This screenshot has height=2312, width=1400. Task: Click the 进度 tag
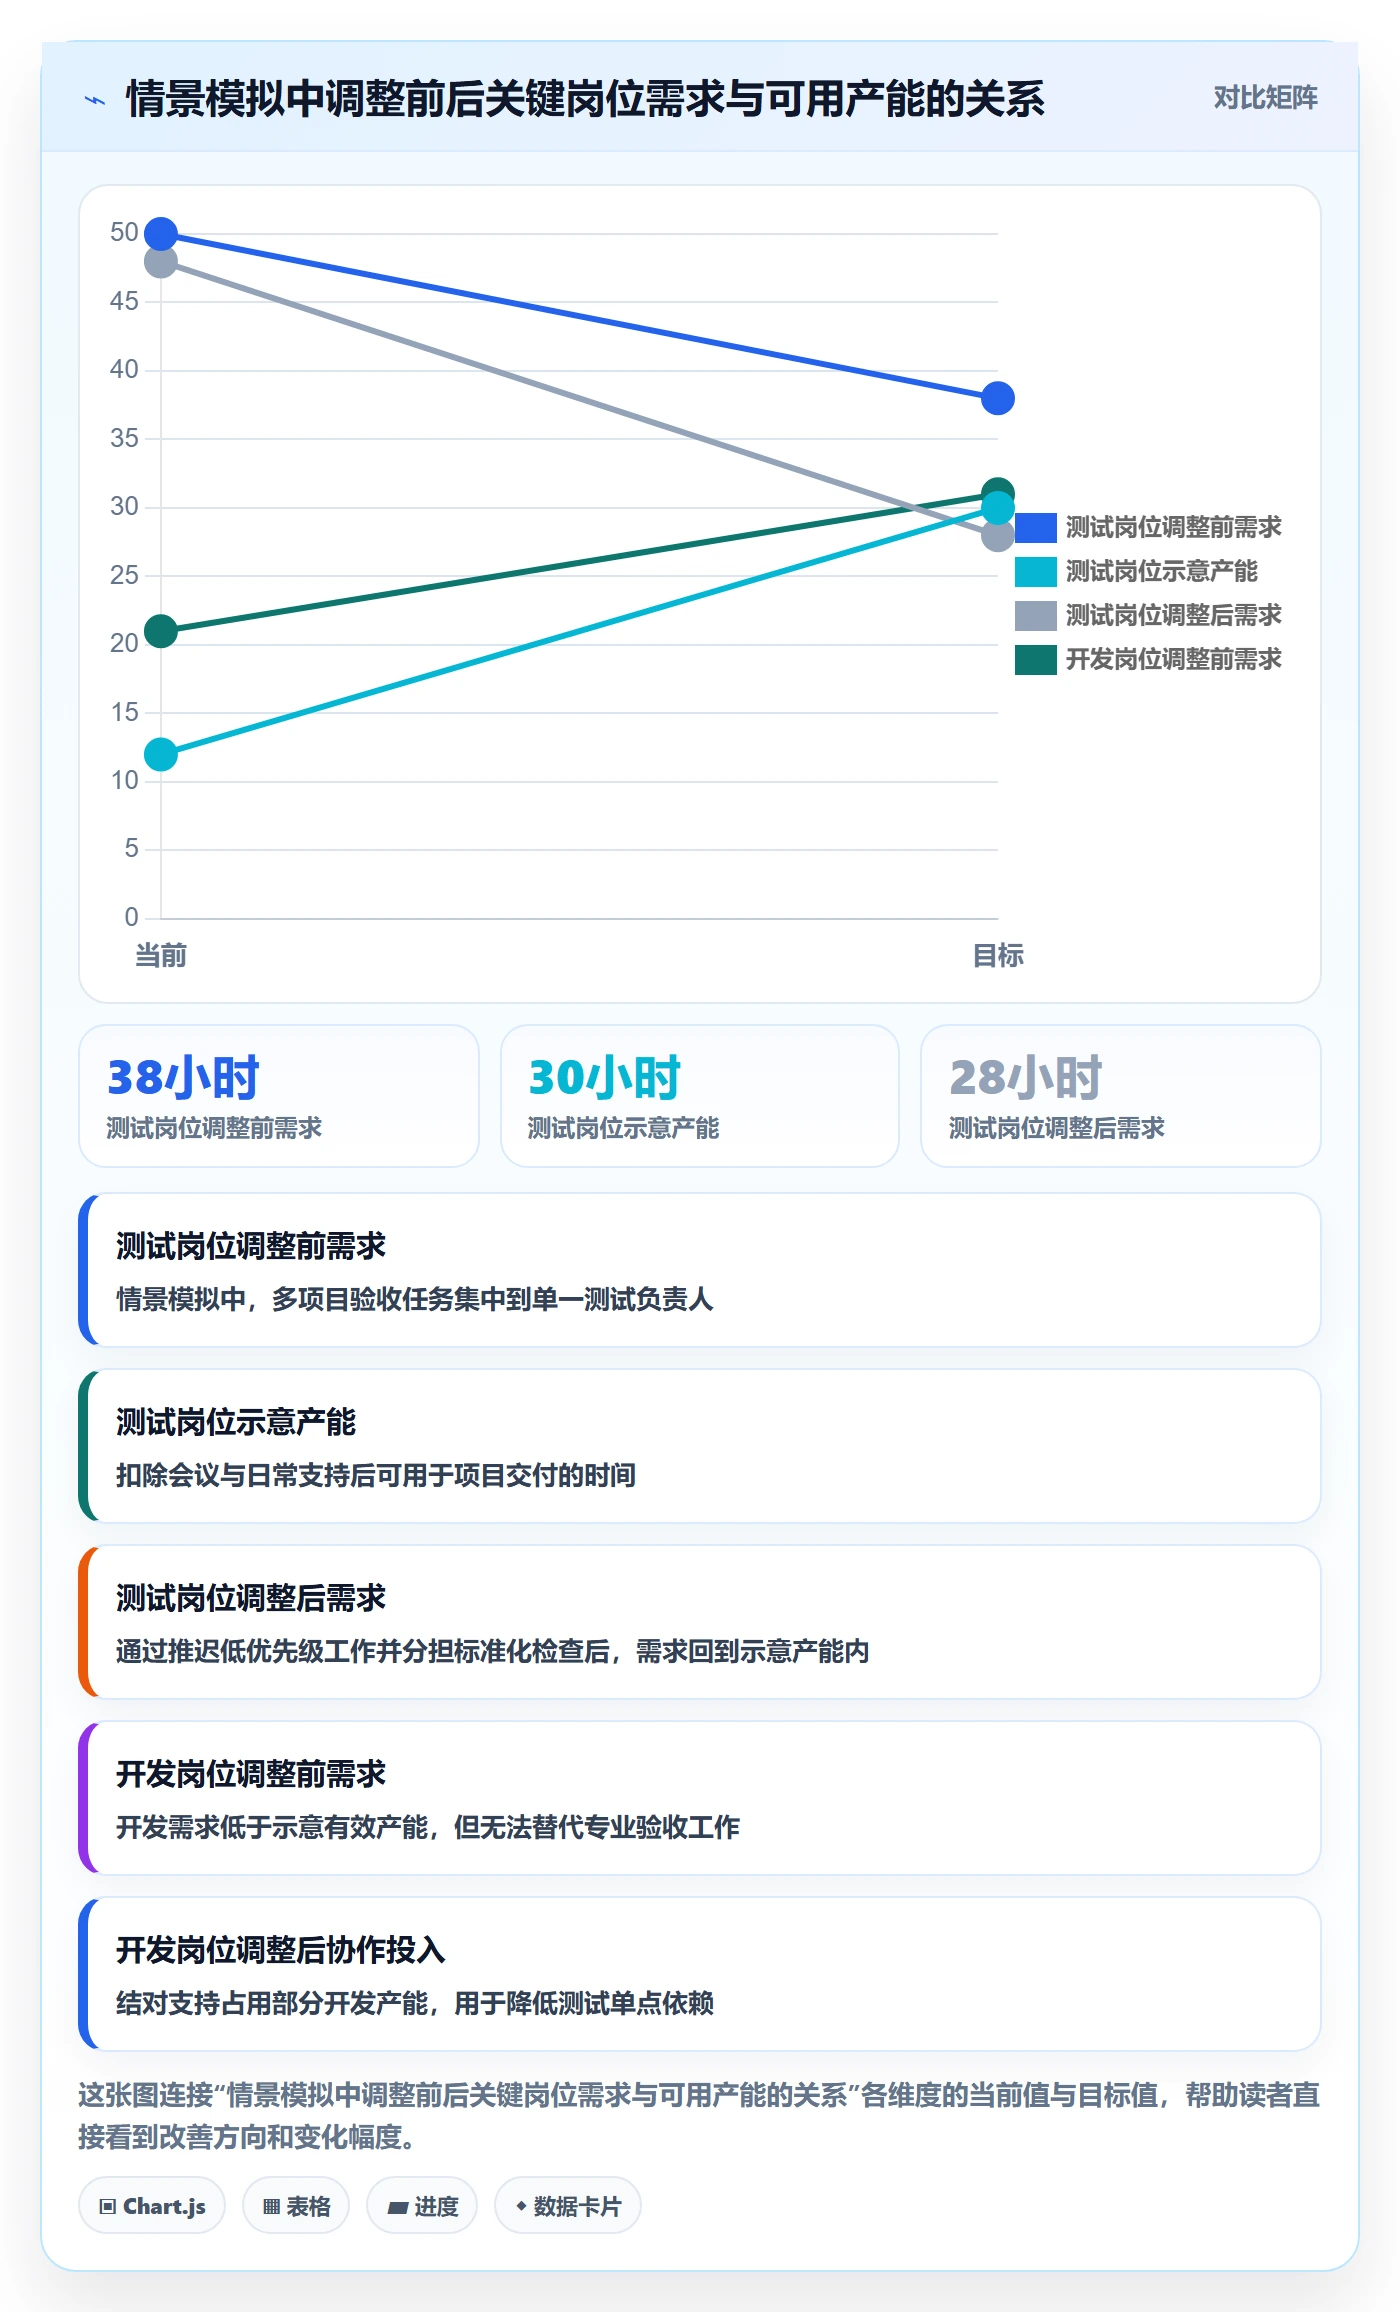[422, 2205]
